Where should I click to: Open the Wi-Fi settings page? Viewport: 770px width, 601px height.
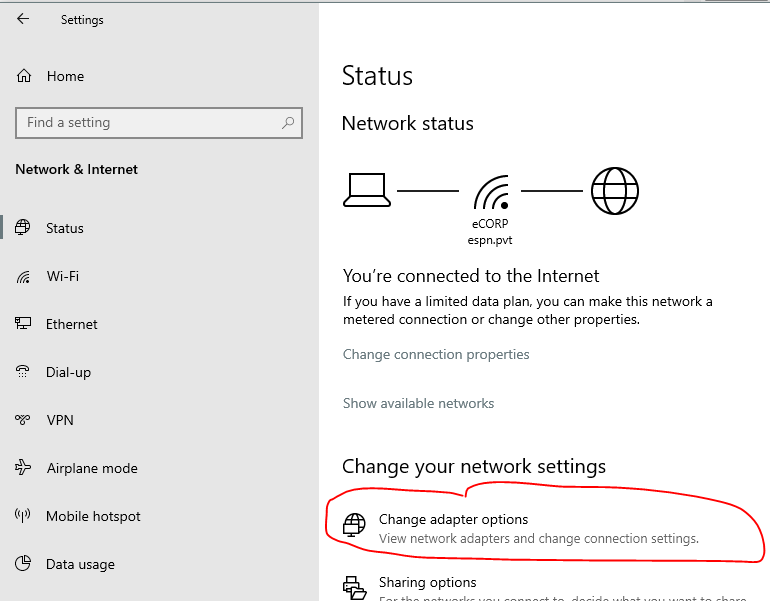coord(62,276)
